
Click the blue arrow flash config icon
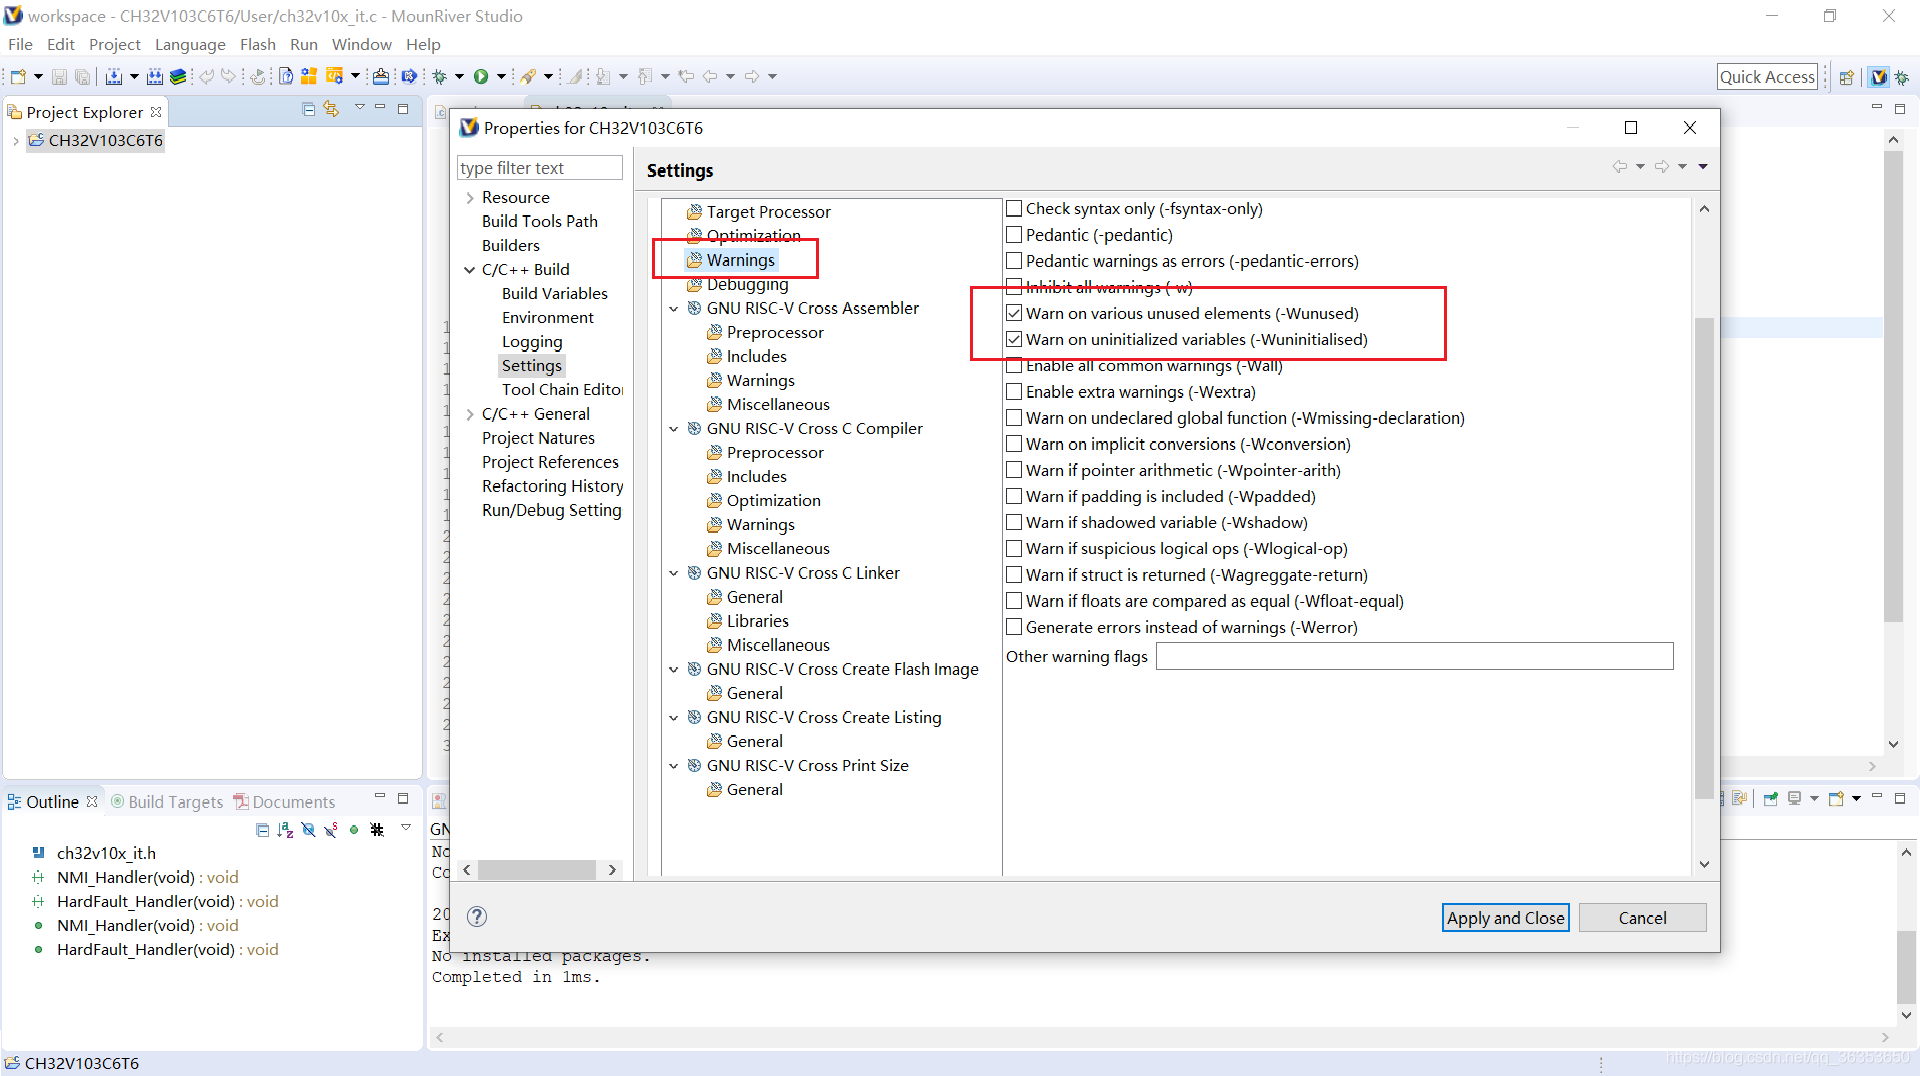[x=409, y=77]
